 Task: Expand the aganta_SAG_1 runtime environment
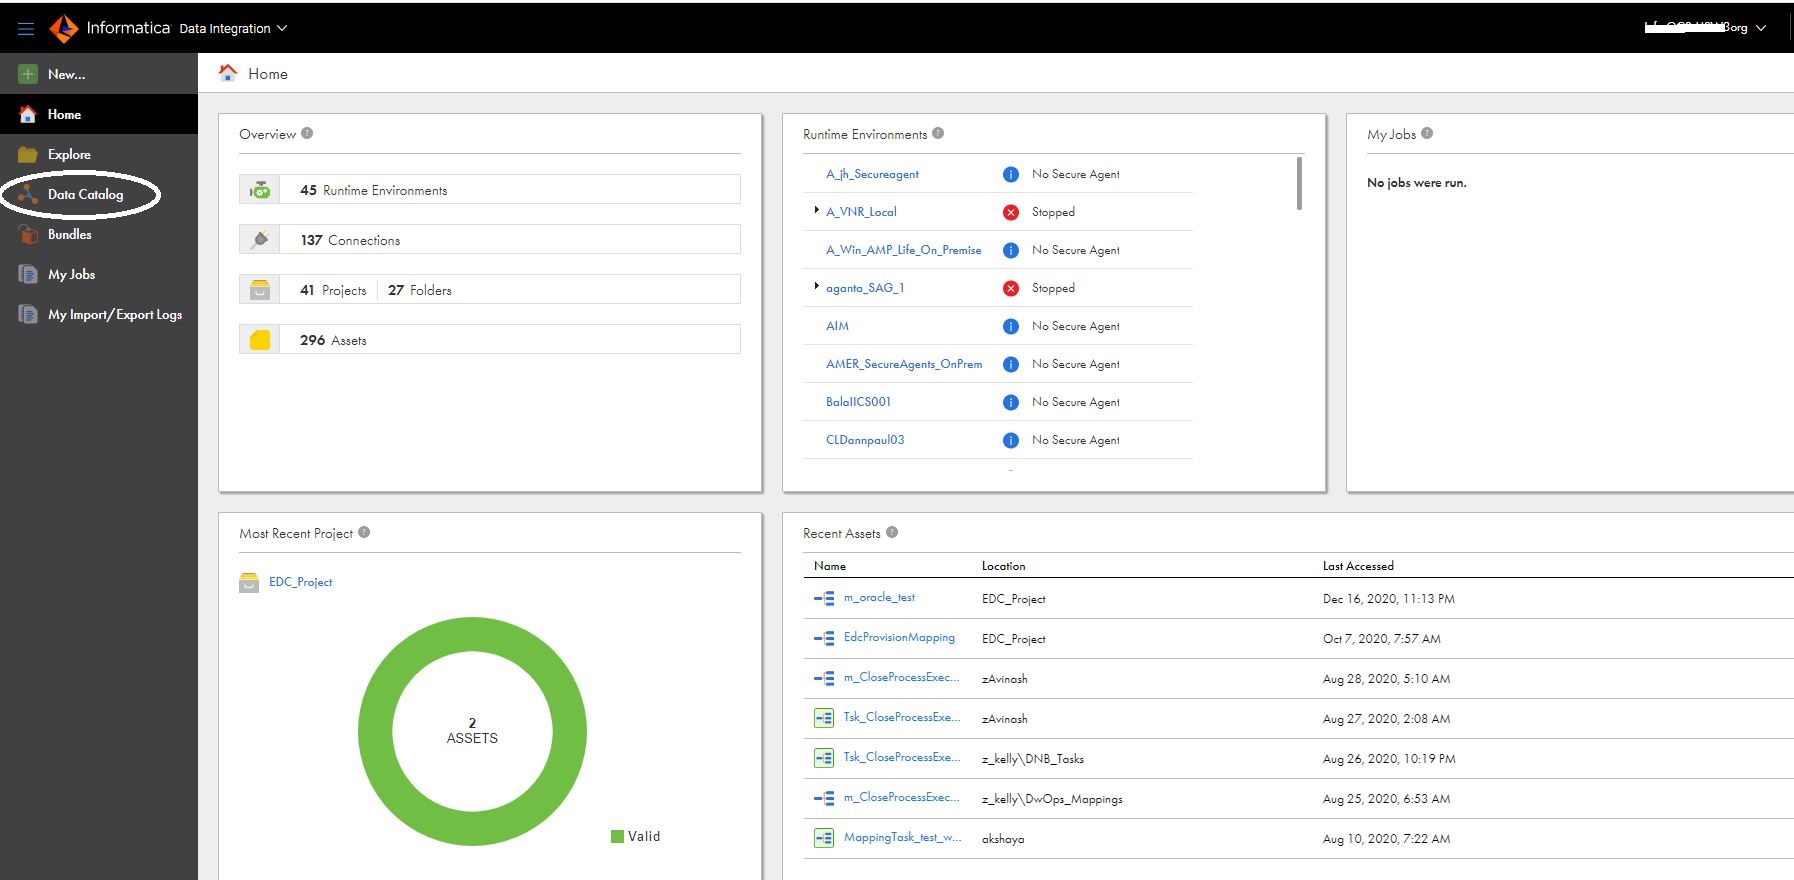816,286
